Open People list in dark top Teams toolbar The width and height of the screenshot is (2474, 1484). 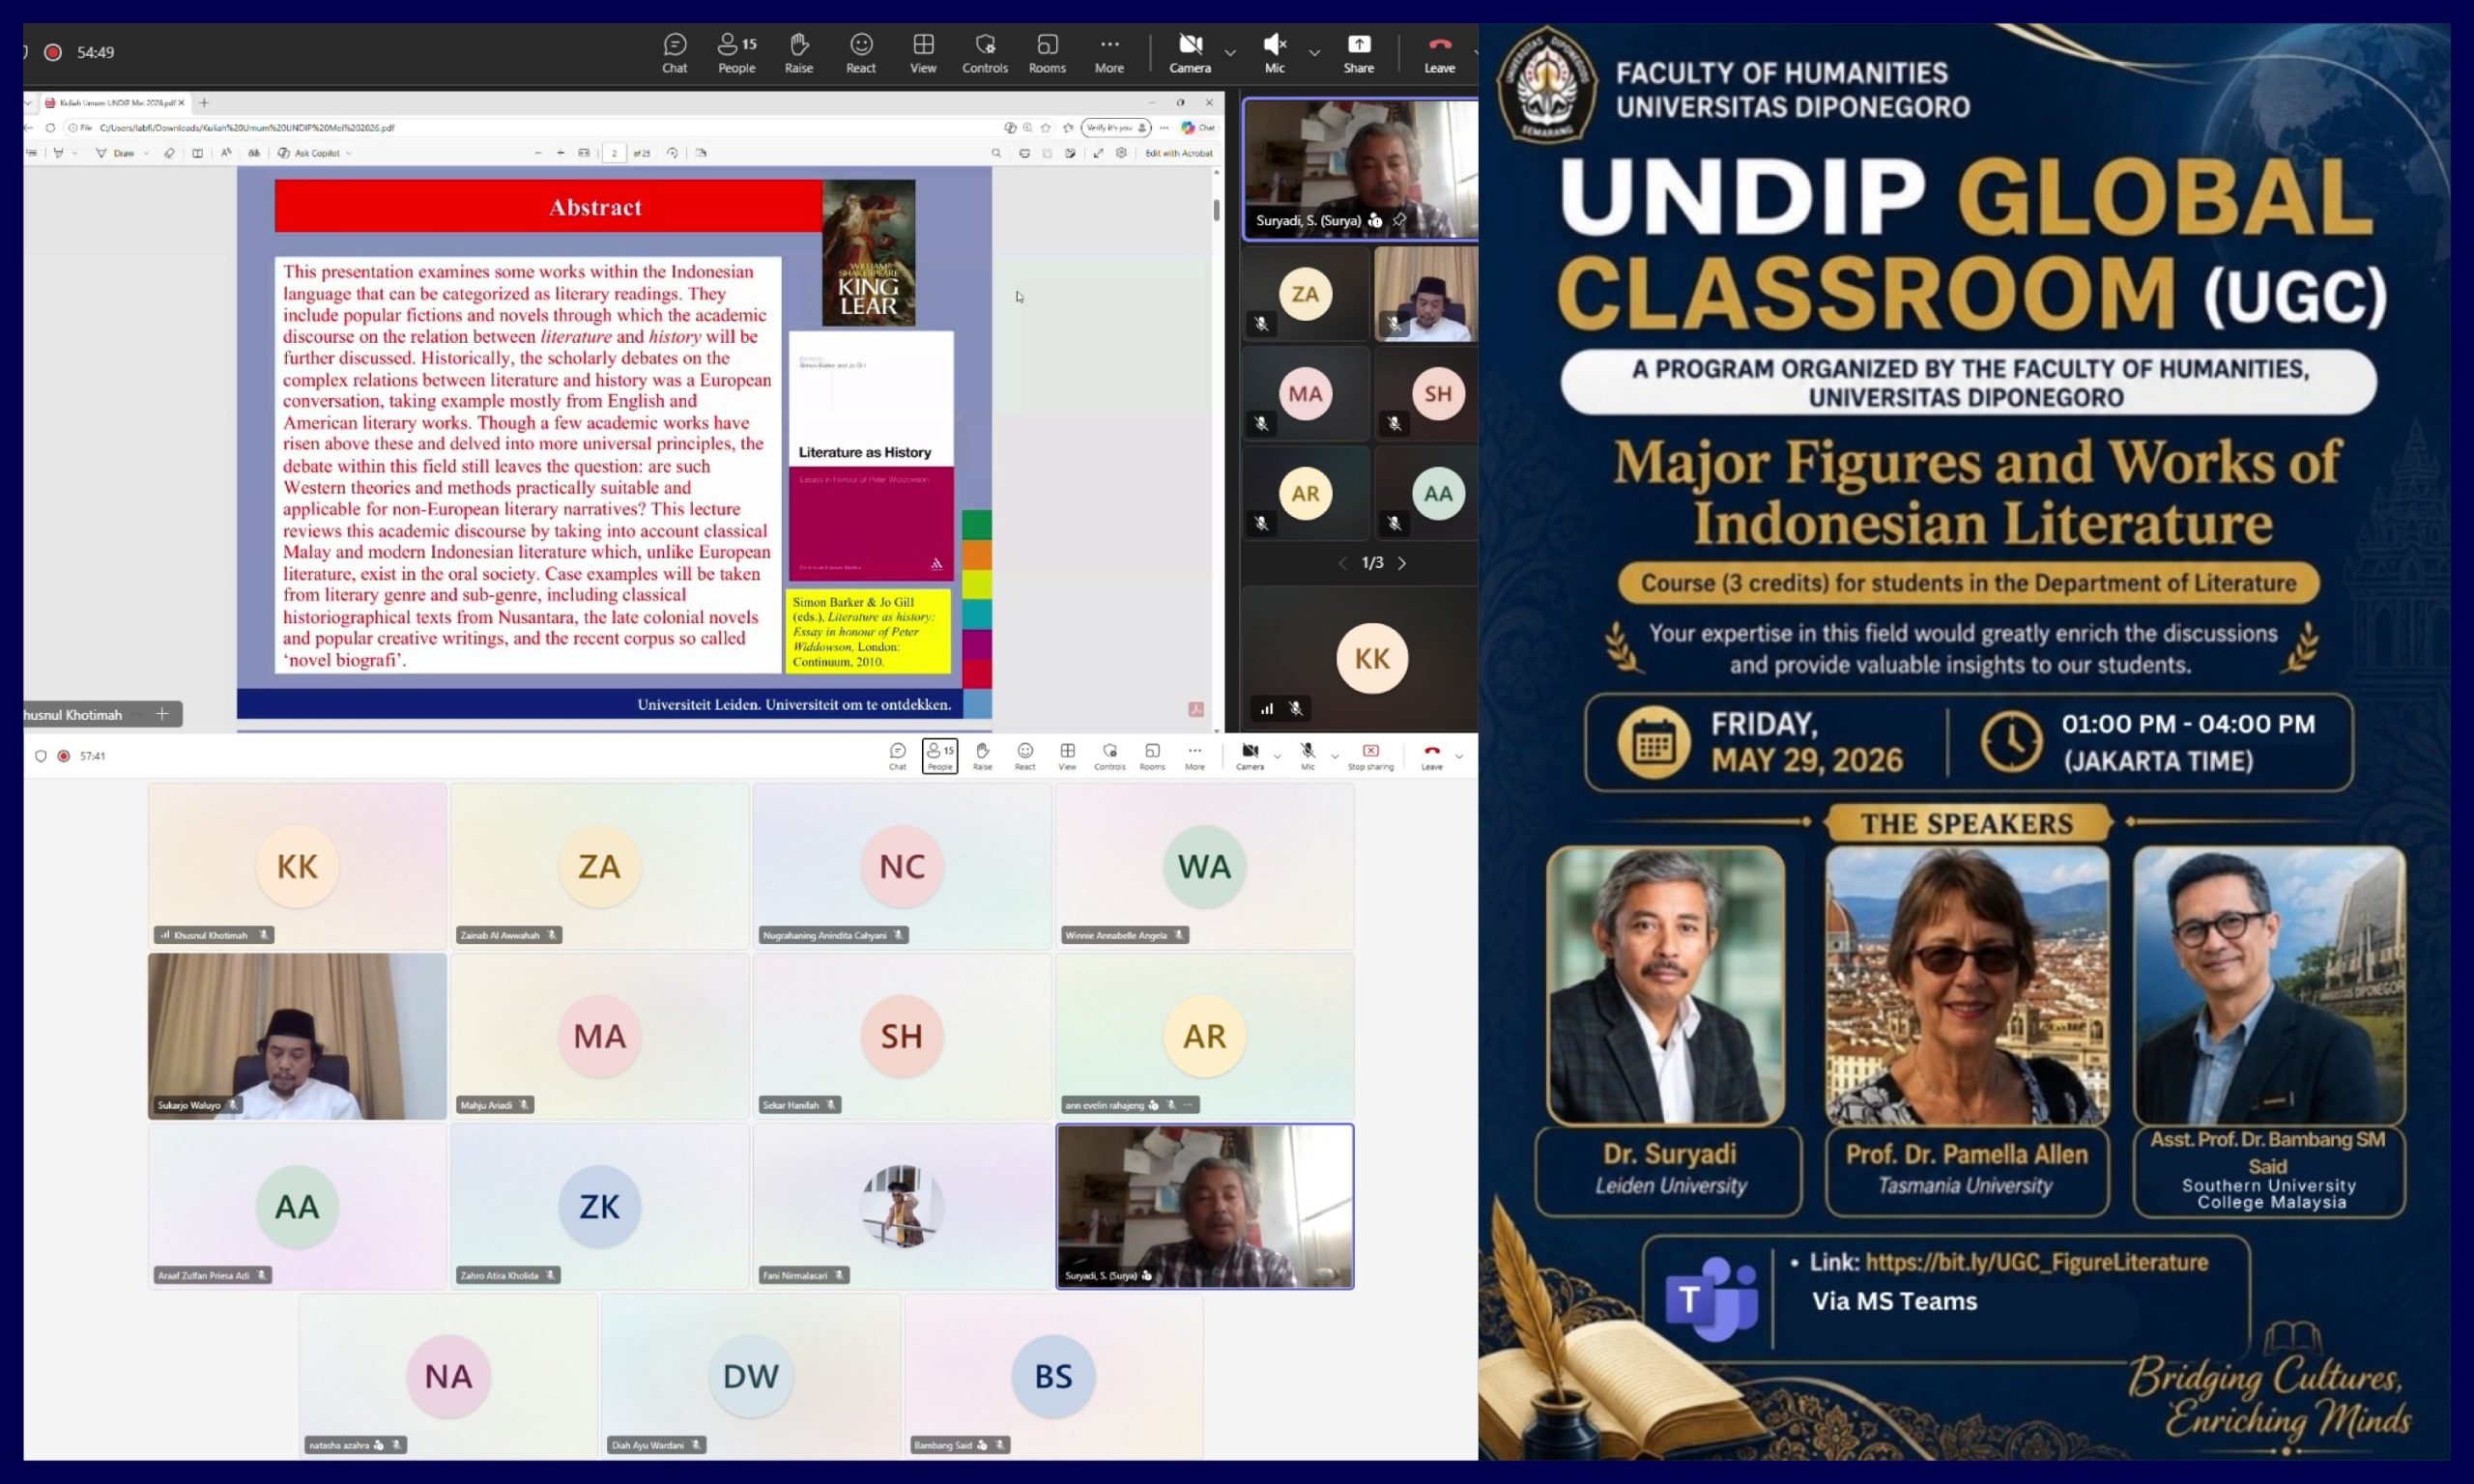(x=737, y=53)
